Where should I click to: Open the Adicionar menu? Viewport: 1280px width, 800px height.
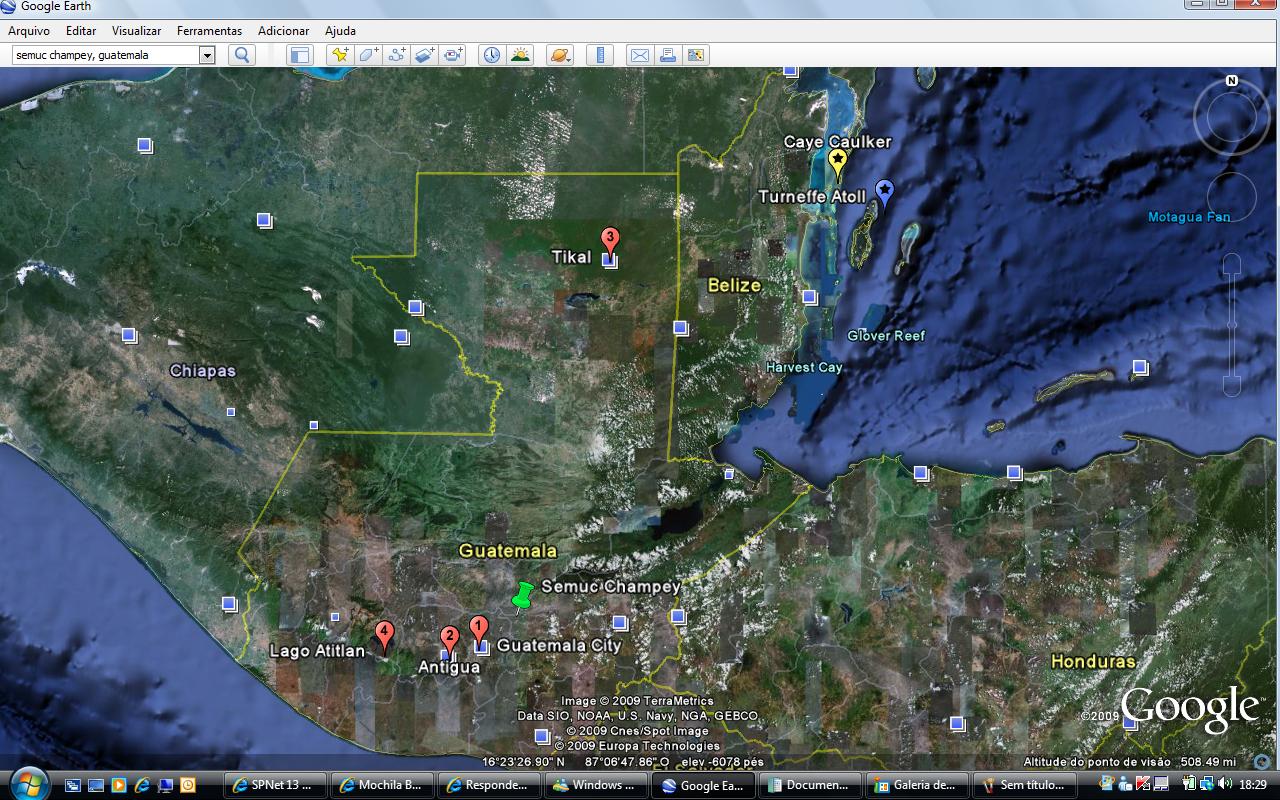coord(283,31)
